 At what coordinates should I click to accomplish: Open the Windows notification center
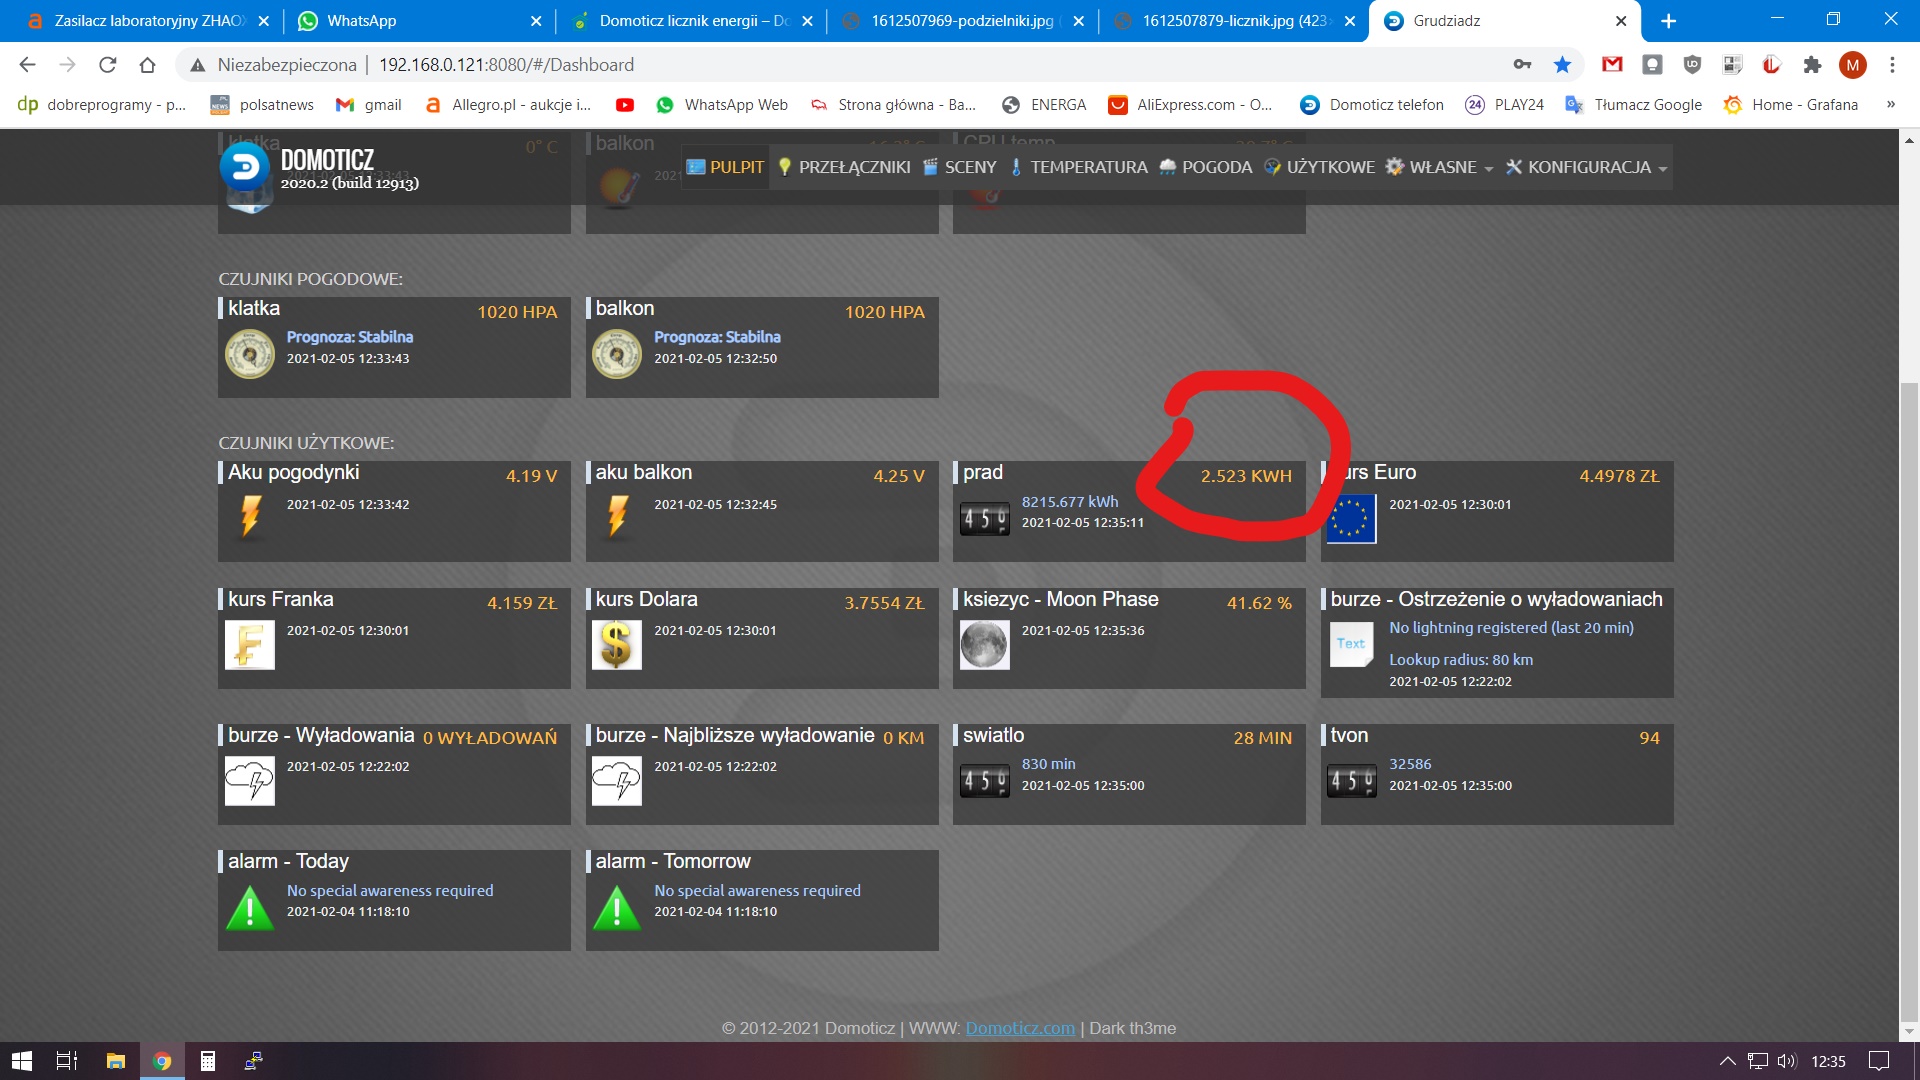1879,1061
